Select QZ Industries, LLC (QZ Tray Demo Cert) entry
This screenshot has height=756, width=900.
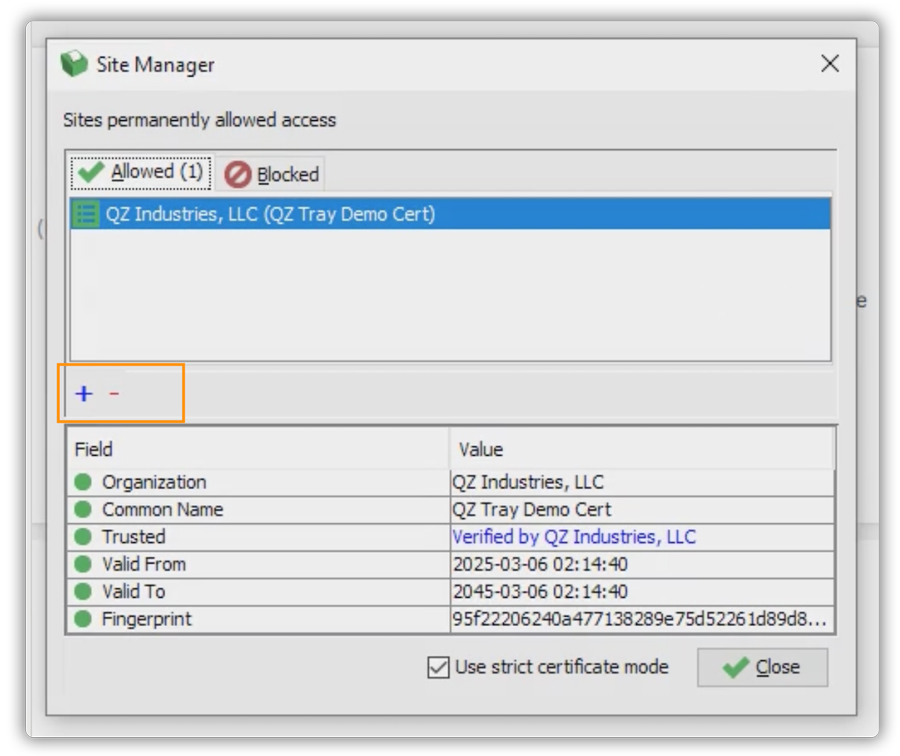coord(451,214)
